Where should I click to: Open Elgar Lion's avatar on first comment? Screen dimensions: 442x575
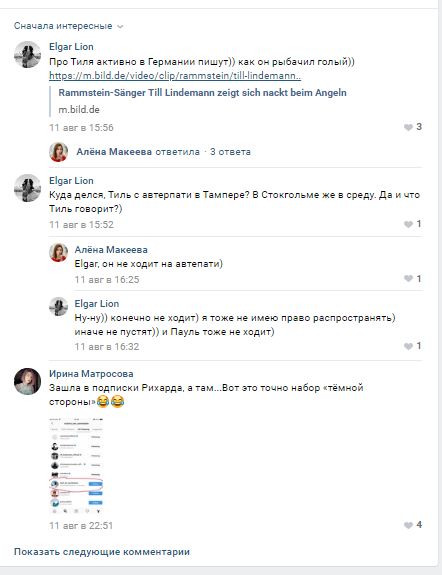click(28, 55)
